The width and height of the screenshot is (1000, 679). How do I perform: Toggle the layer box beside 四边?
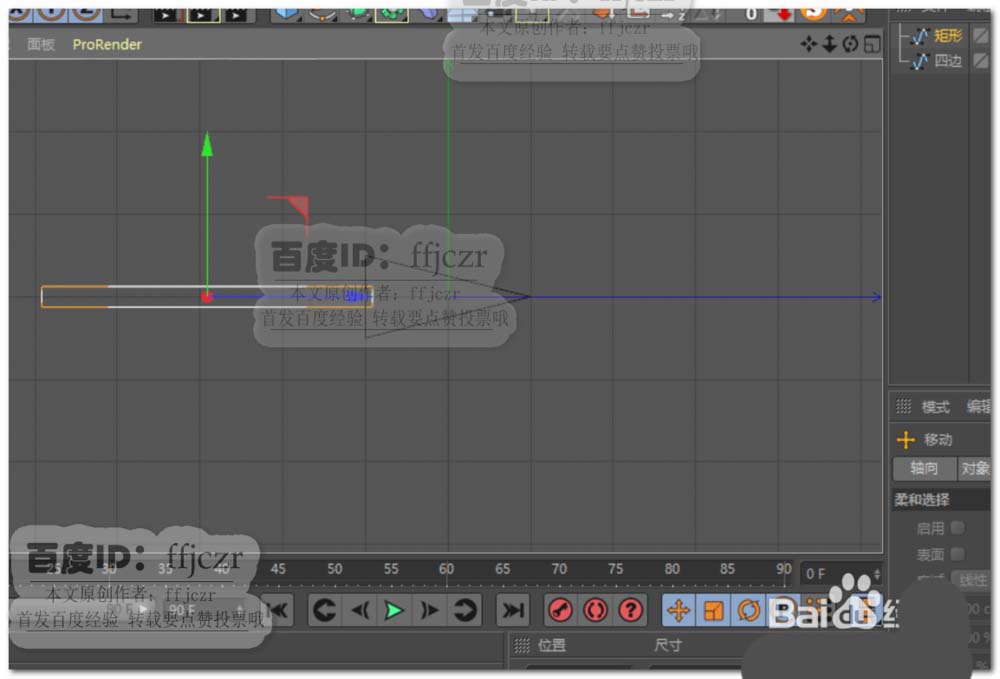coord(981,61)
